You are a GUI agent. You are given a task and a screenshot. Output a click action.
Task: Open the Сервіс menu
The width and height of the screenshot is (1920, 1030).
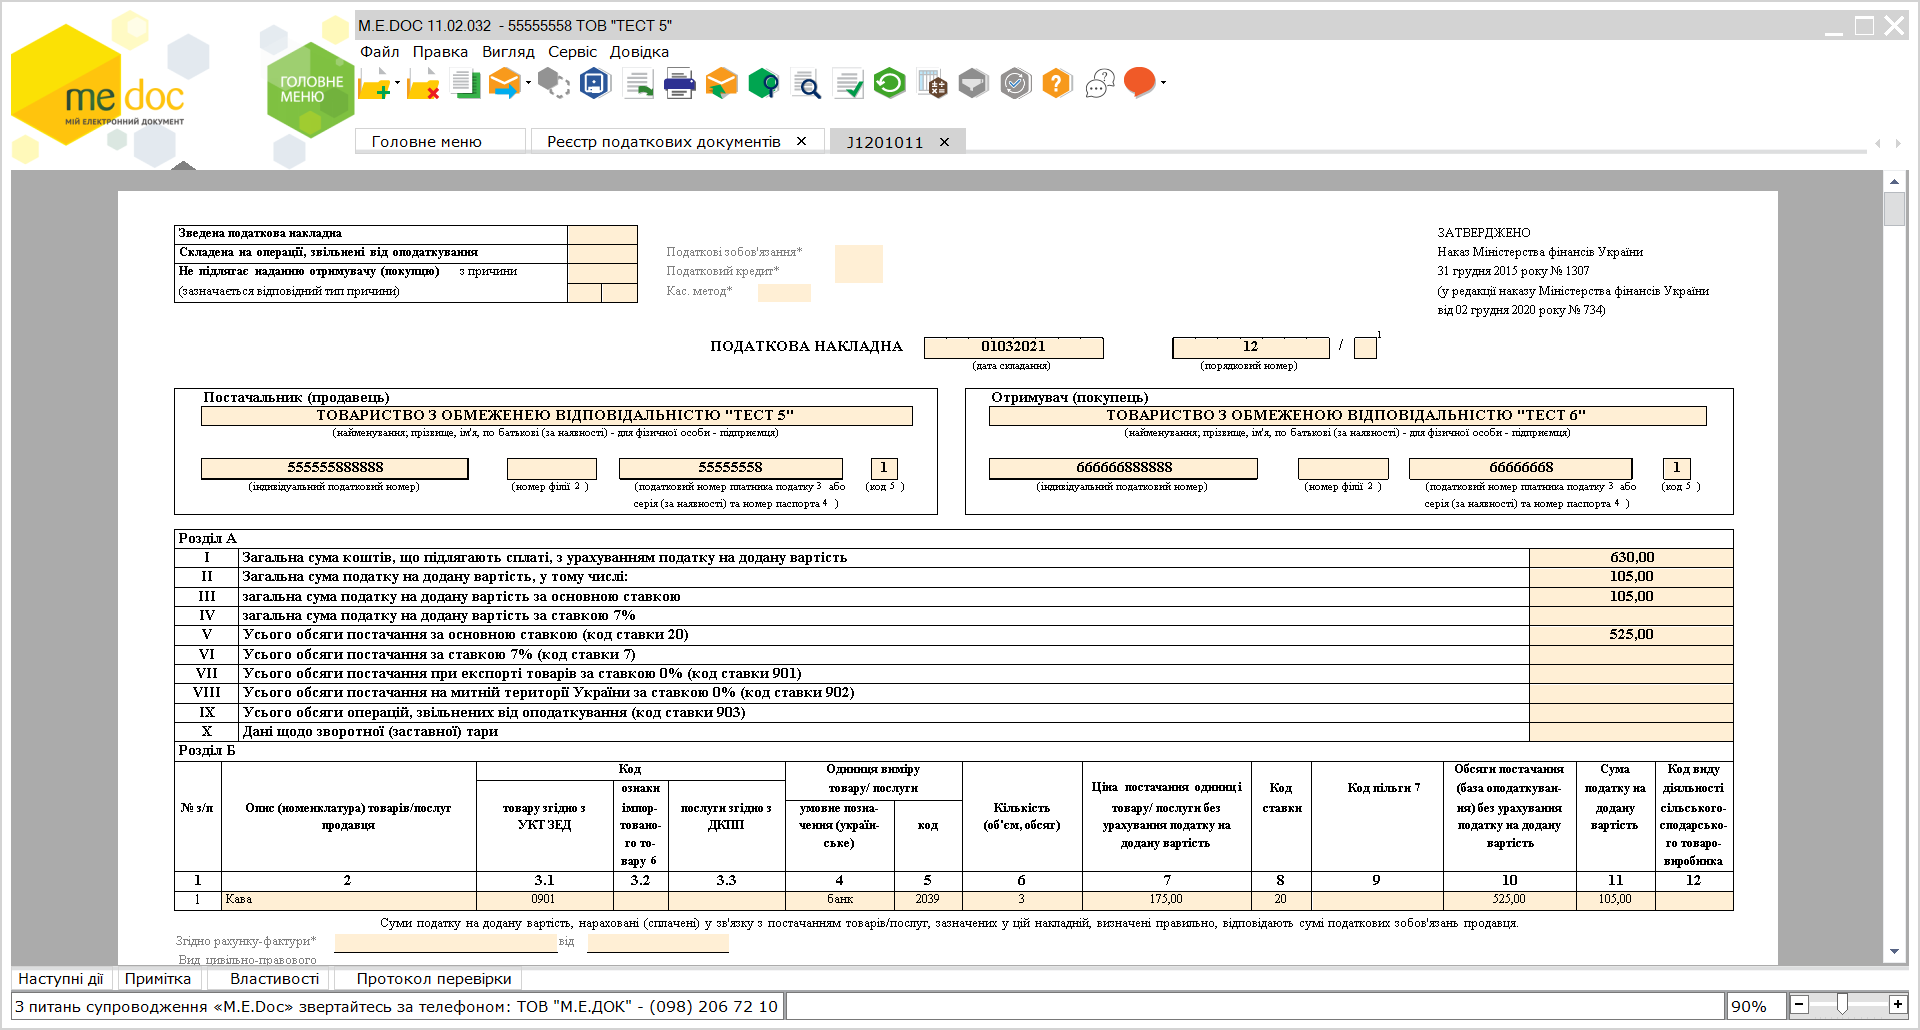(x=572, y=52)
